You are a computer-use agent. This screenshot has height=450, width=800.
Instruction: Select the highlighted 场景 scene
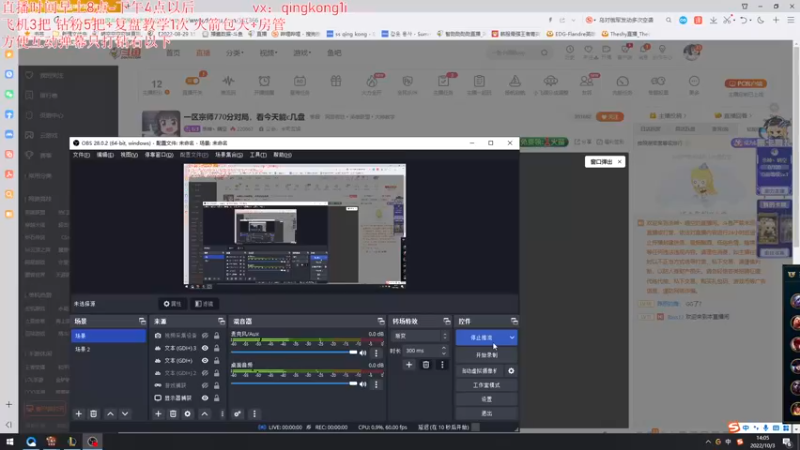(x=109, y=336)
